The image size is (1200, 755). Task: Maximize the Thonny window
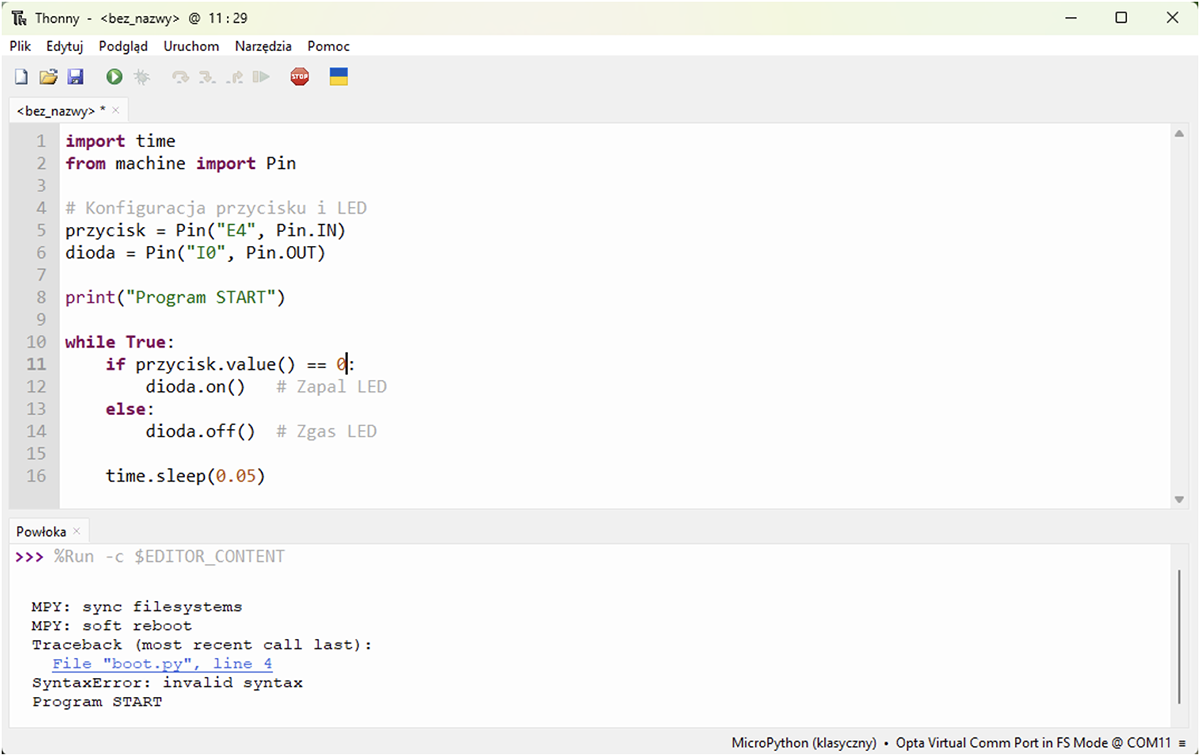tap(1121, 18)
